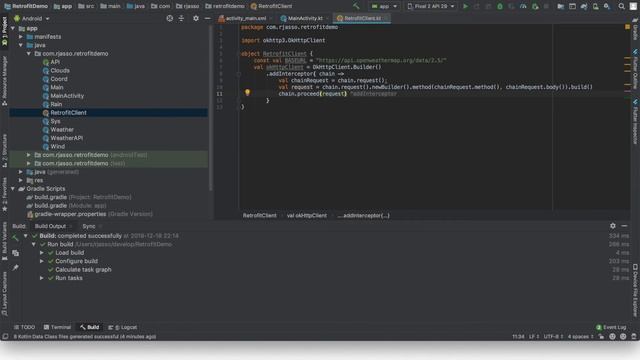The image size is (640, 360).
Task: Expand the Load build step
Action: (x=42, y=253)
